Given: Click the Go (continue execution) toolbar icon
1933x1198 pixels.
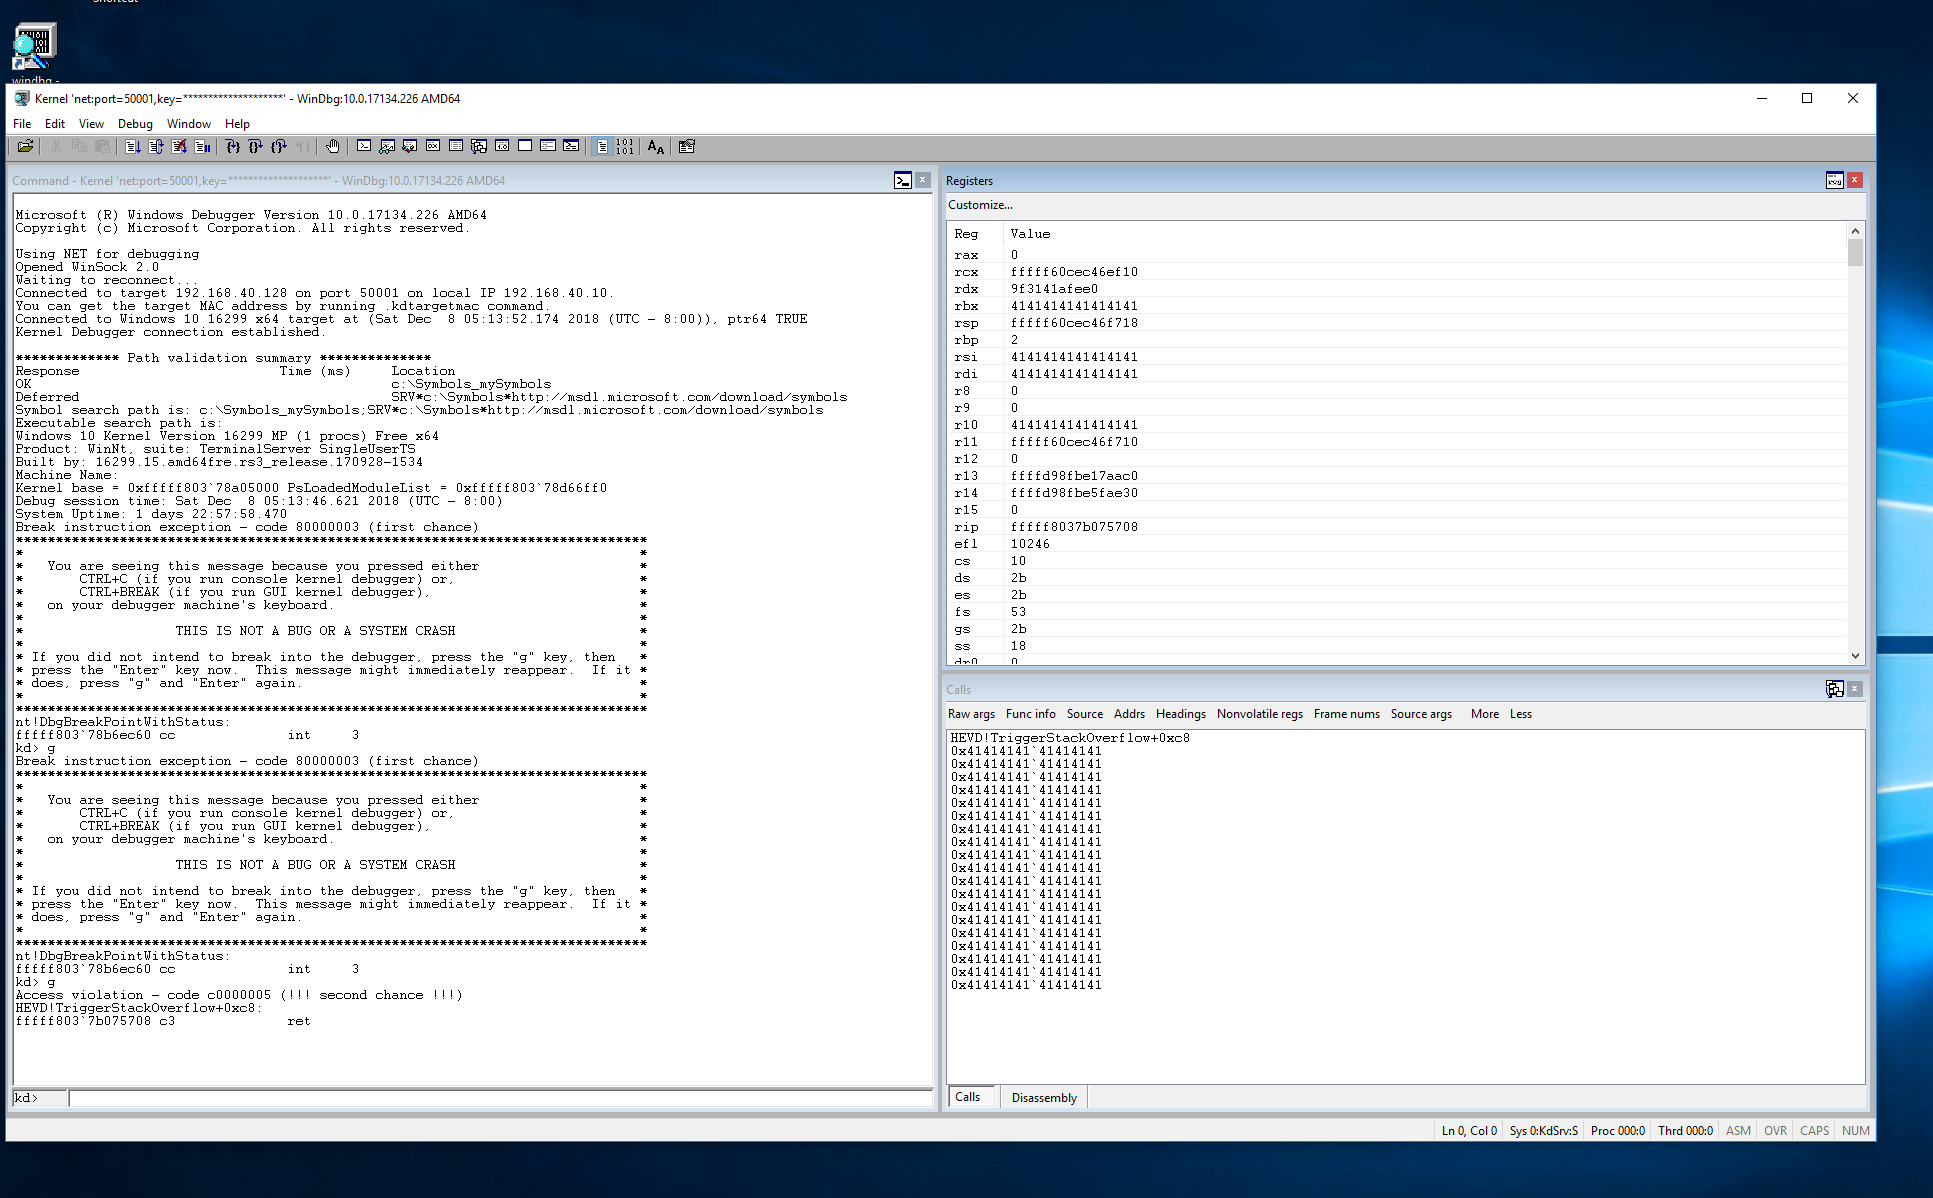Looking at the screenshot, I should tap(132, 147).
